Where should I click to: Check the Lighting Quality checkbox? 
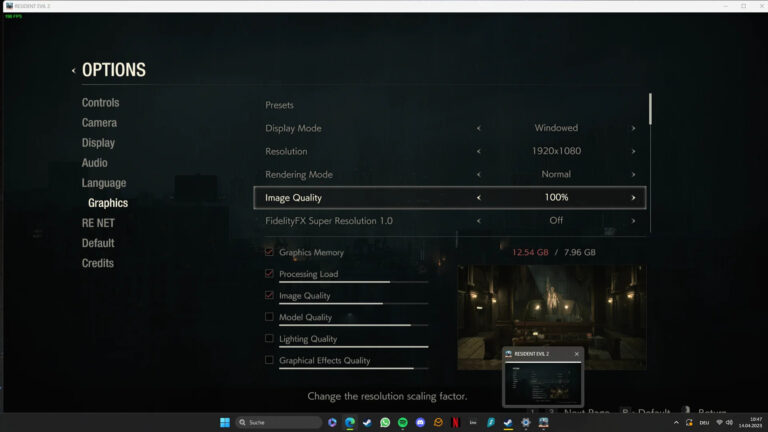point(269,339)
